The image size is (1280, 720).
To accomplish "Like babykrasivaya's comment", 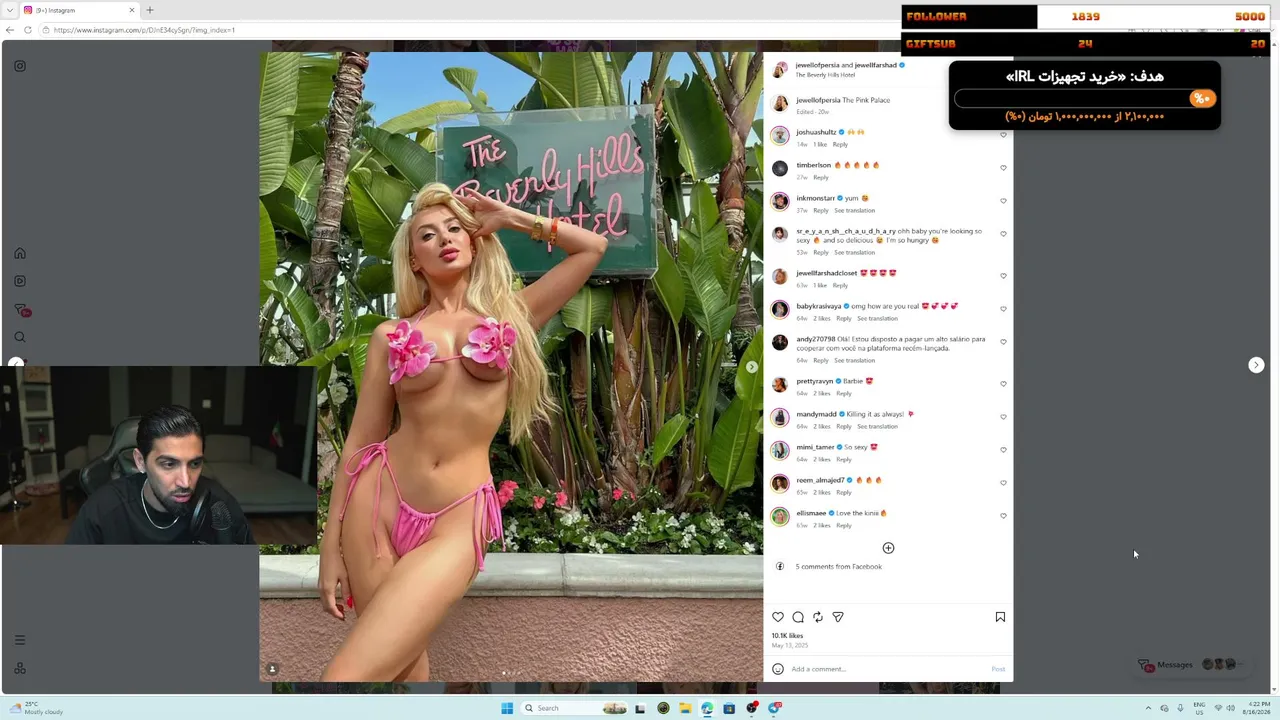I will tap(1003, 309).
